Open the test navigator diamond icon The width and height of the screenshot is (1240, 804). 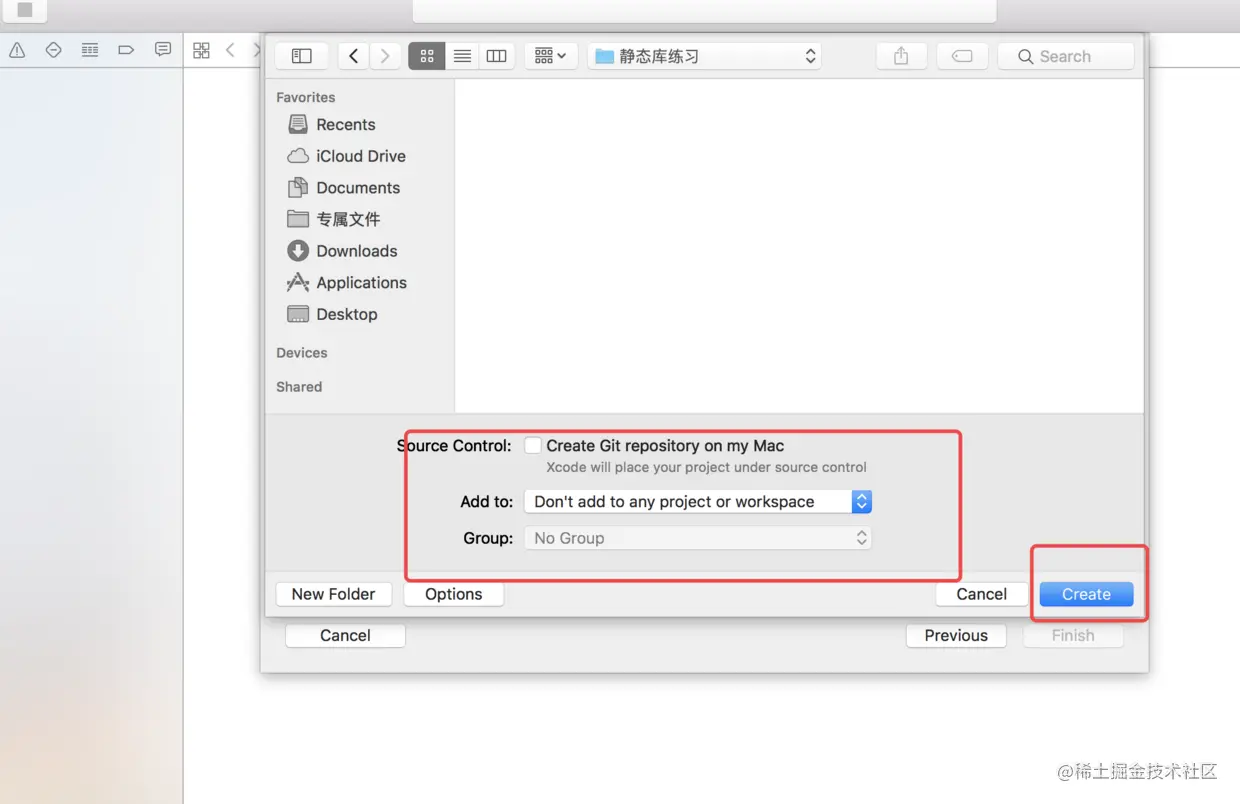[x=54, y=50]
